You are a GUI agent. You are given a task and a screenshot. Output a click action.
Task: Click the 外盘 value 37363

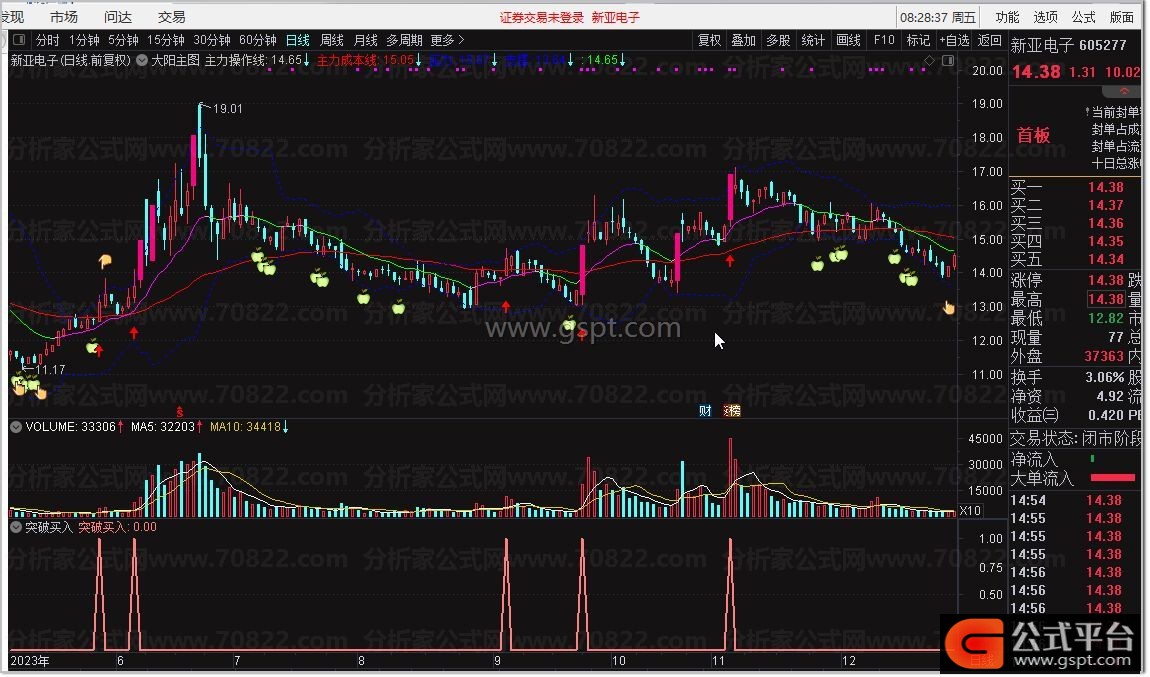click(1105, 356)
